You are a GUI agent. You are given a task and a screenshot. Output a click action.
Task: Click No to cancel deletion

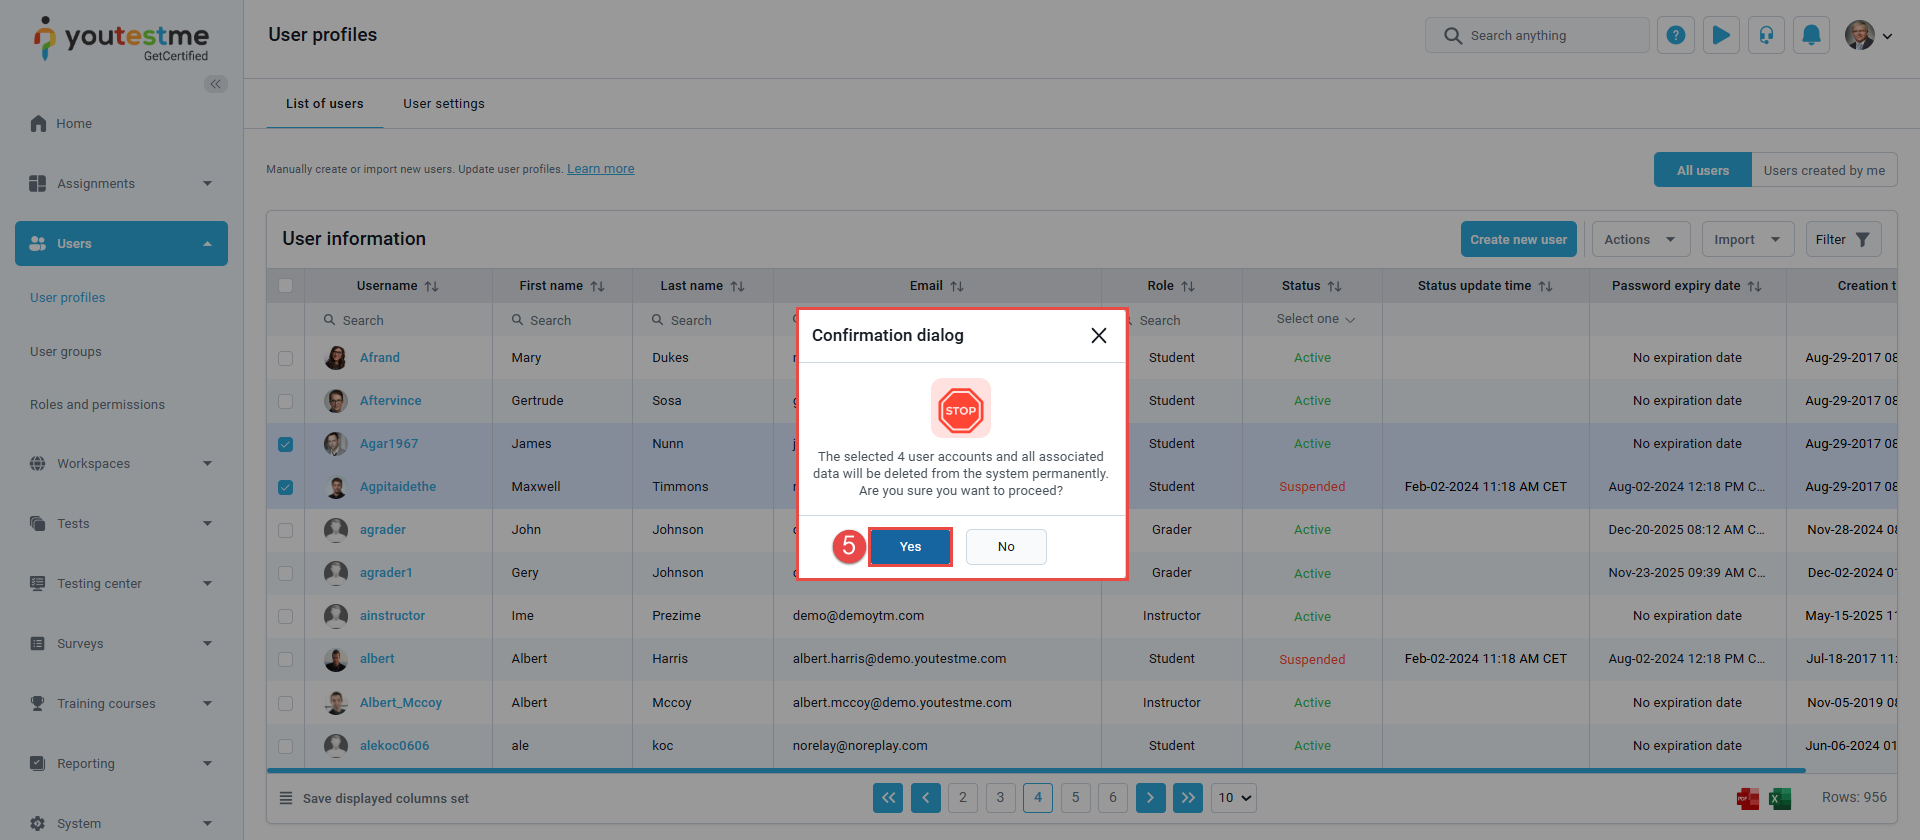coord(1006,547)
